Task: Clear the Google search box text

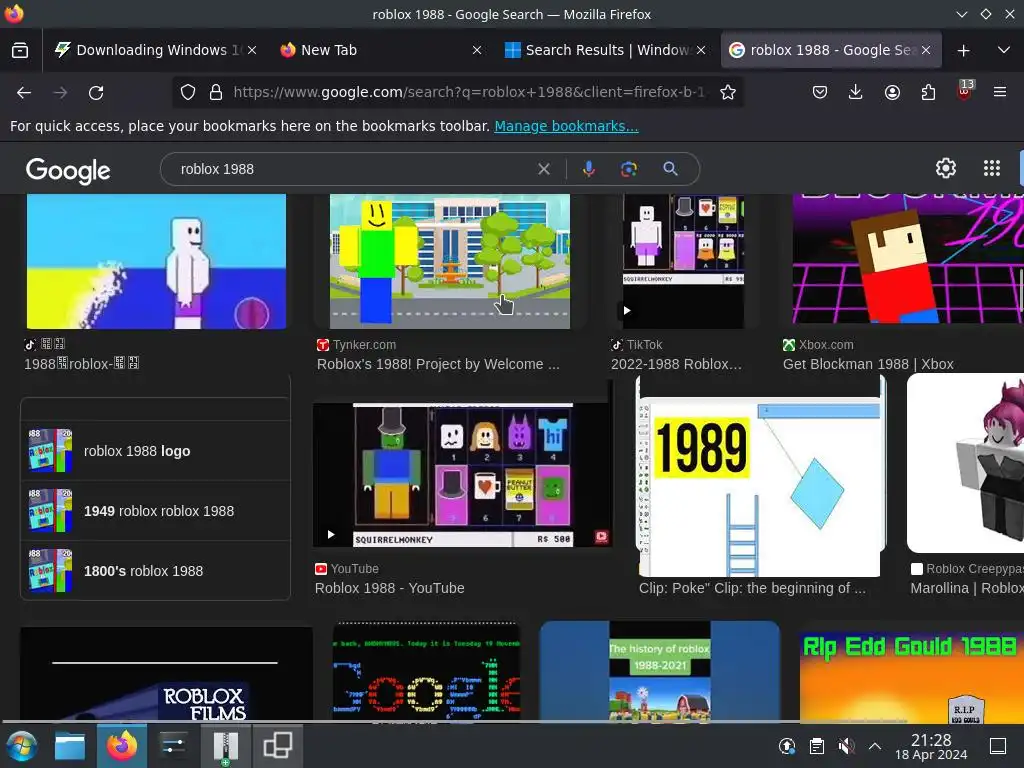Action: tap(543, 169)
